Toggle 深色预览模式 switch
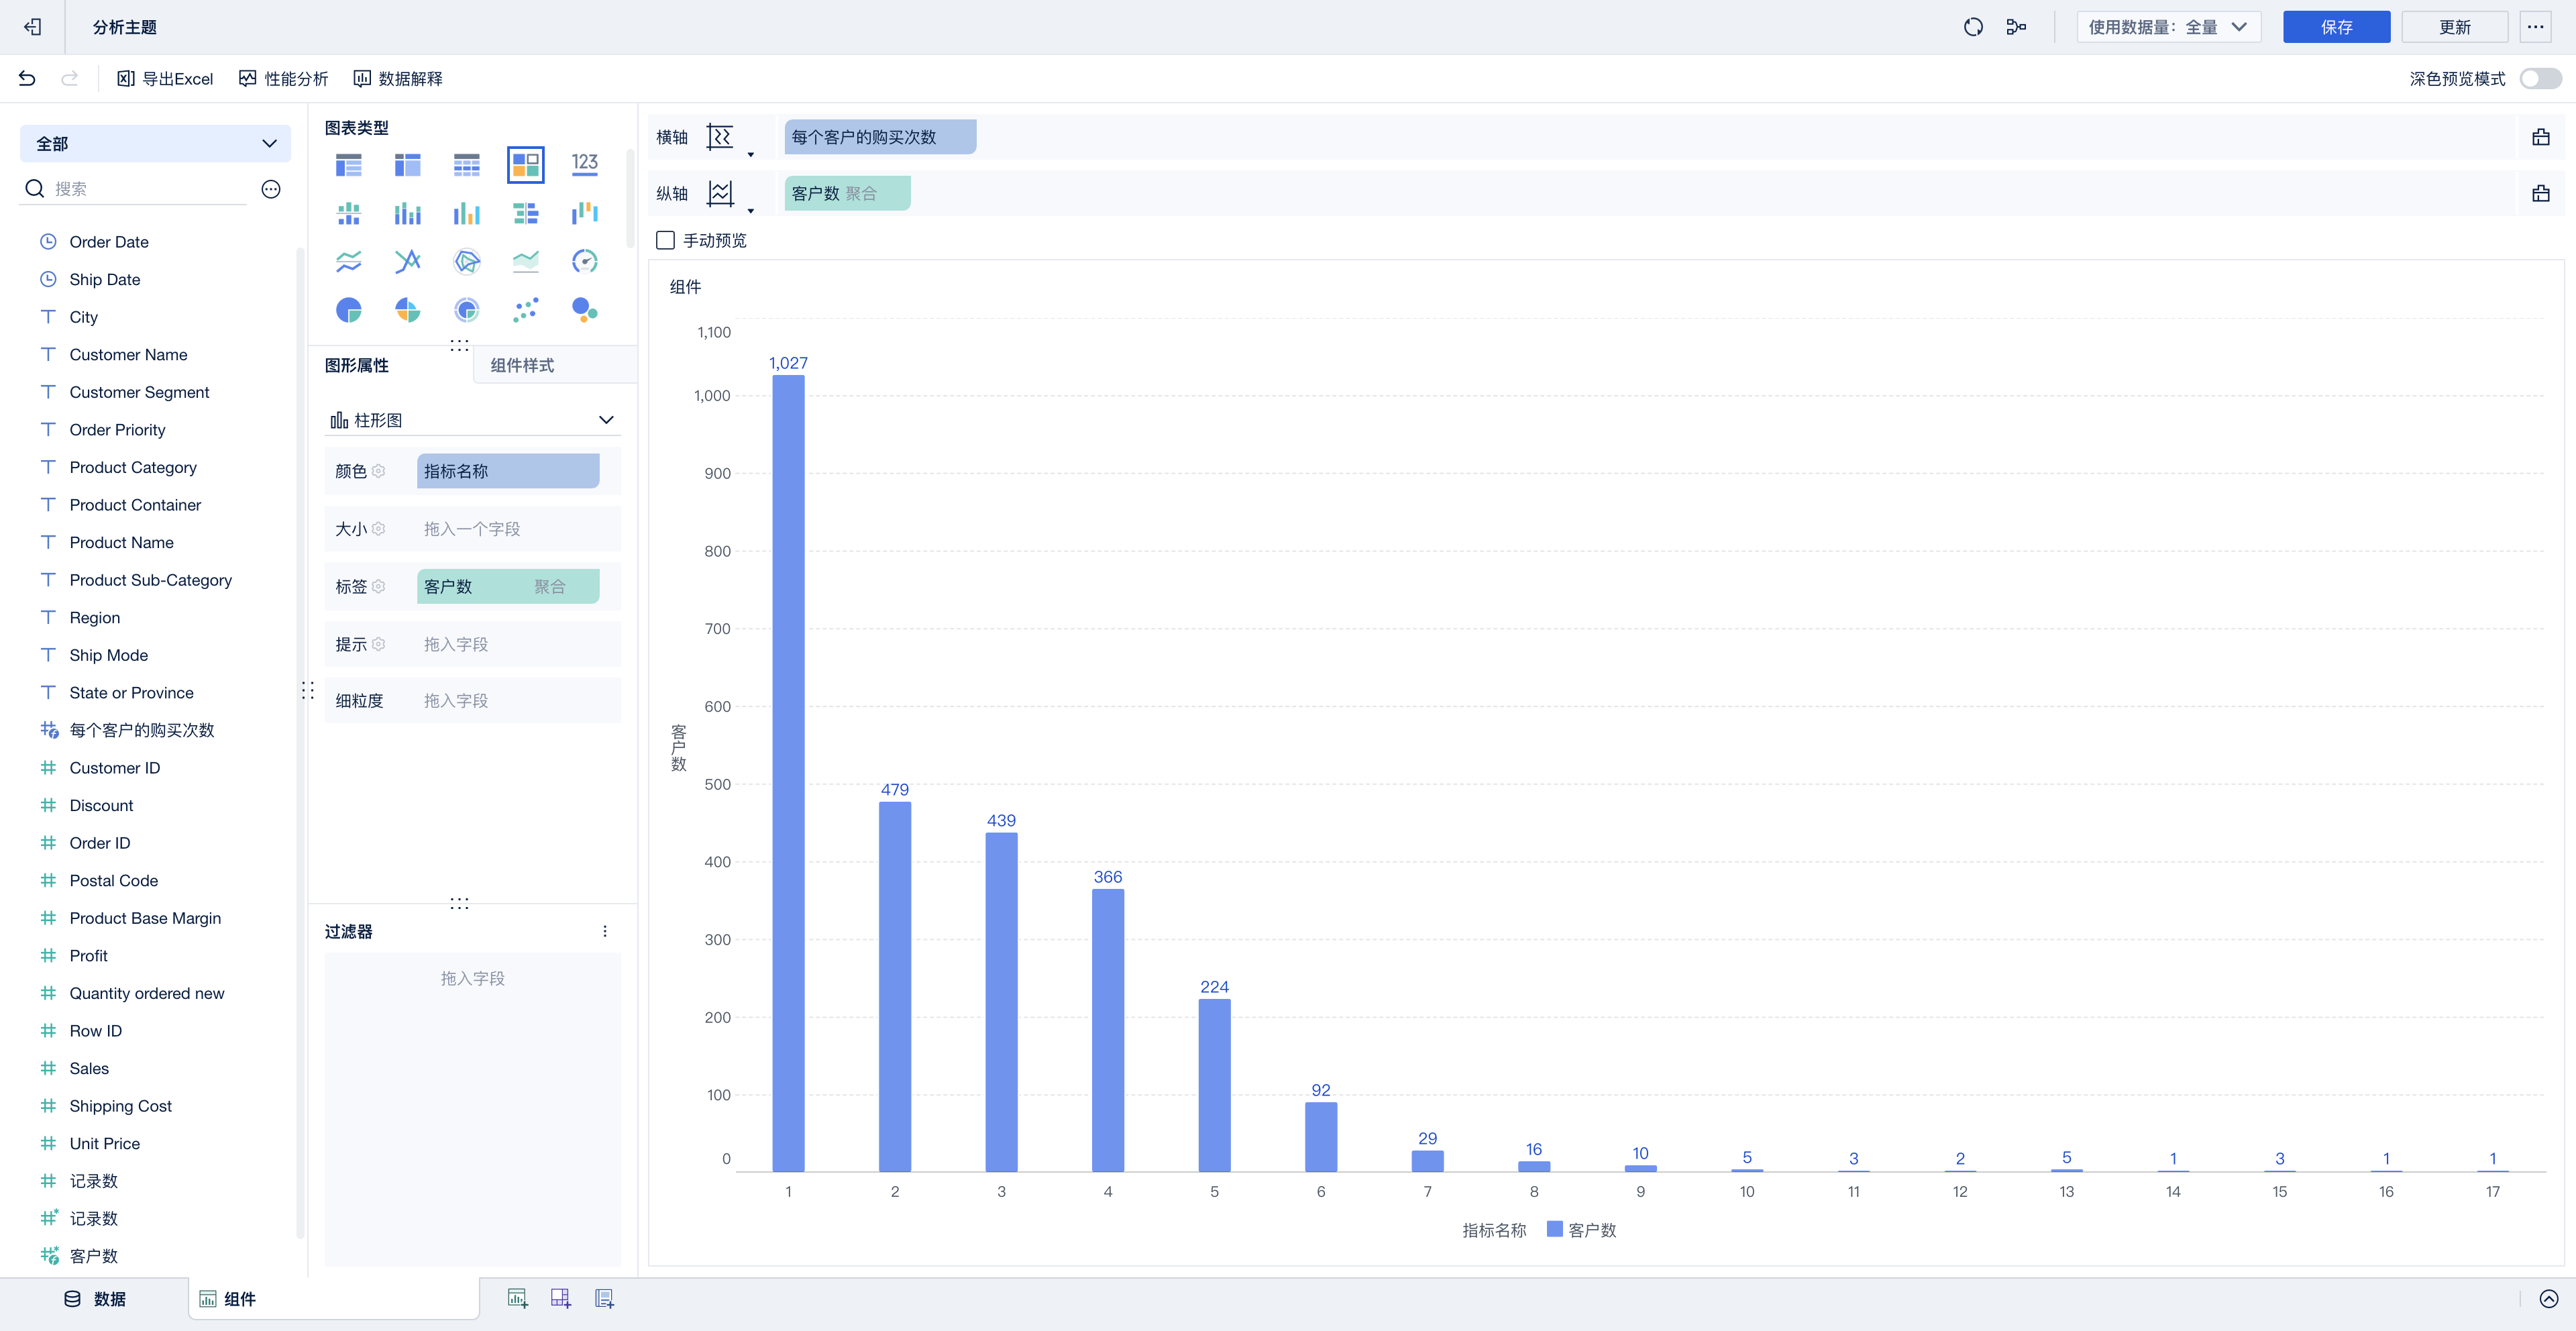This screenshot has height=1331, width=2576. [x=2540, y=78]
